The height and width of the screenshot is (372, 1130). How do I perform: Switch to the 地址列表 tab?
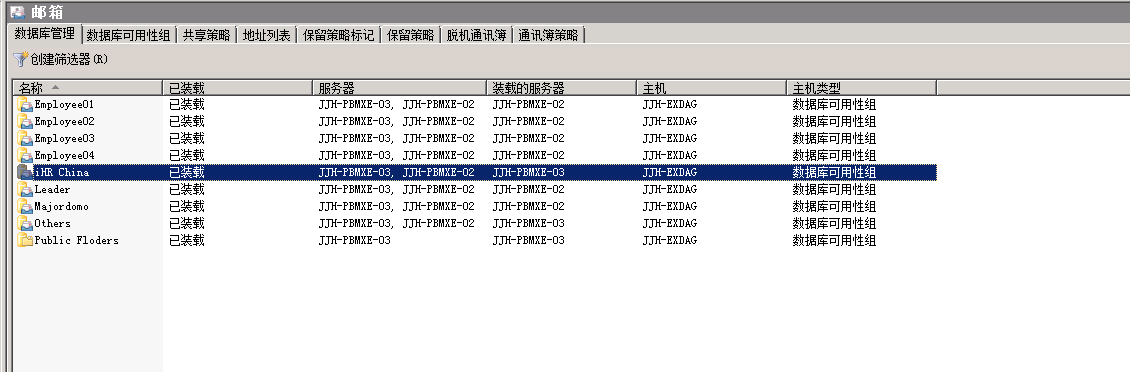click(x=267, y=35)
